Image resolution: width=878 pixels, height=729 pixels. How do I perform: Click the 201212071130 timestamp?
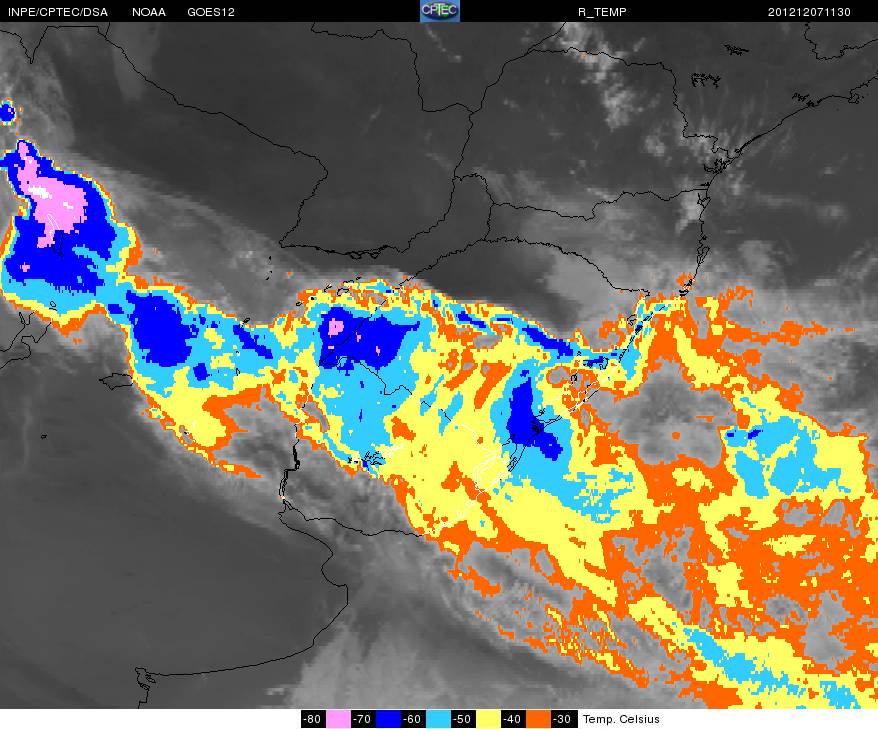tap(809, 12)
